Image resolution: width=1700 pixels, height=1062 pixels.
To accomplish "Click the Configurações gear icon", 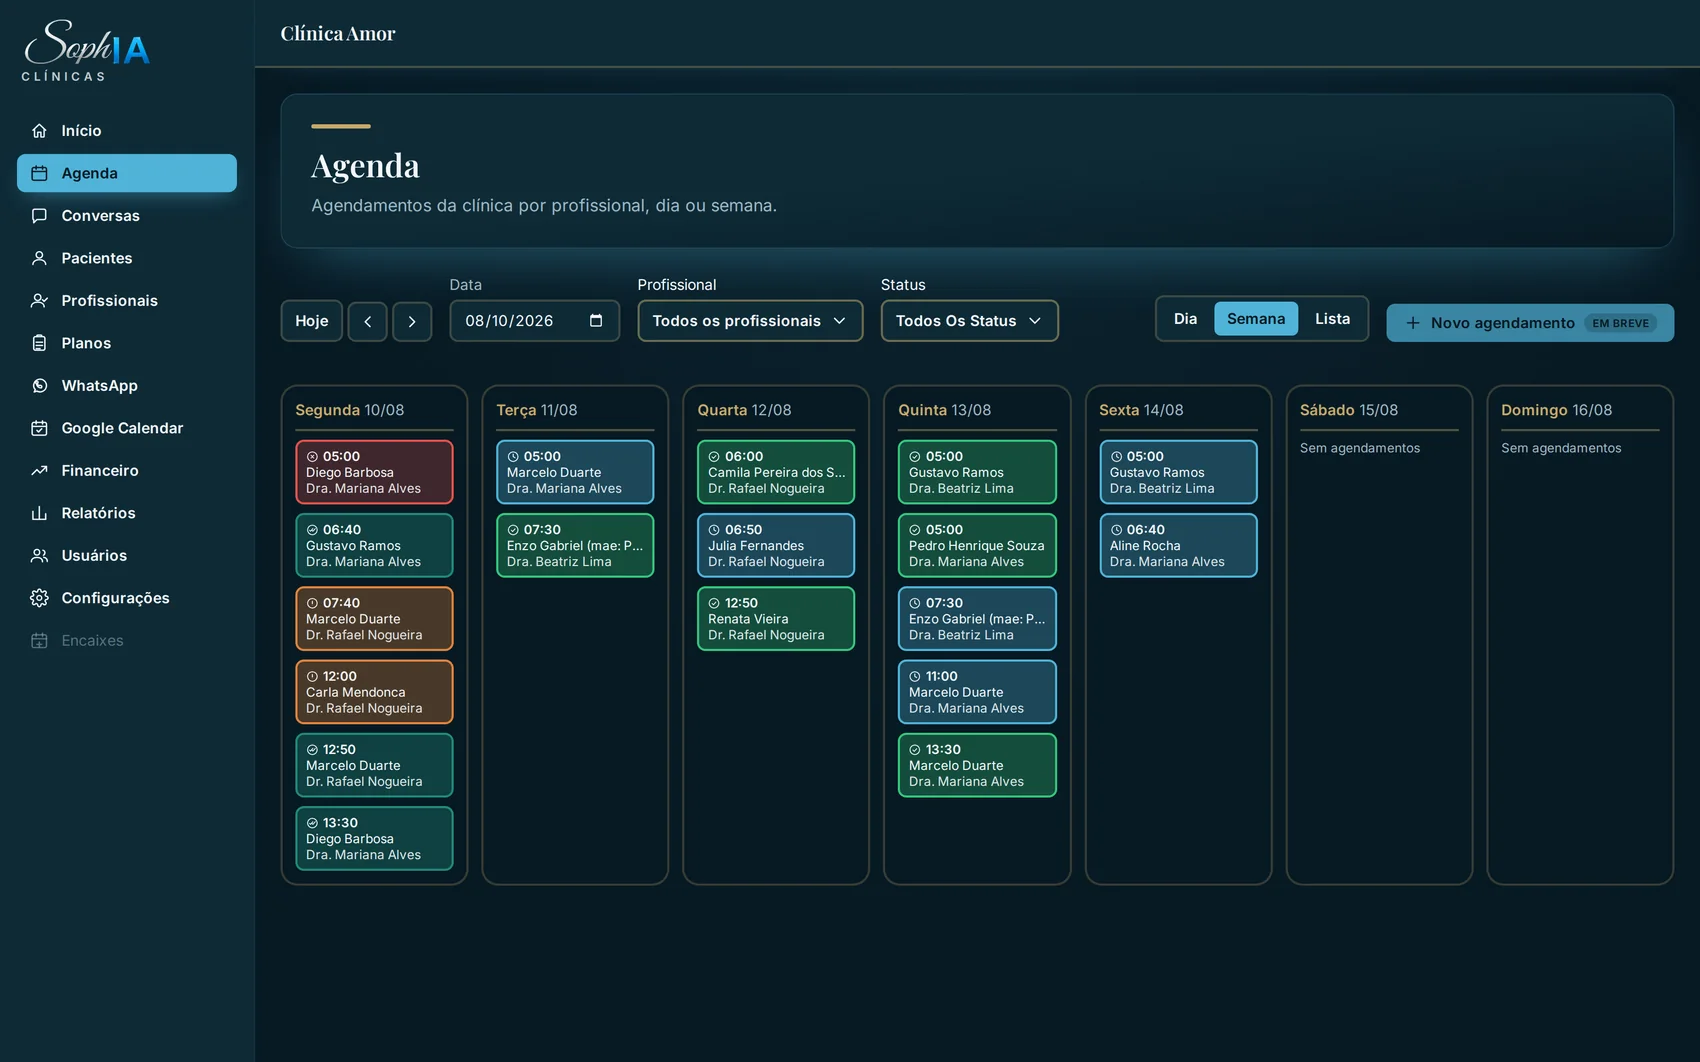I will coord(39,598).
